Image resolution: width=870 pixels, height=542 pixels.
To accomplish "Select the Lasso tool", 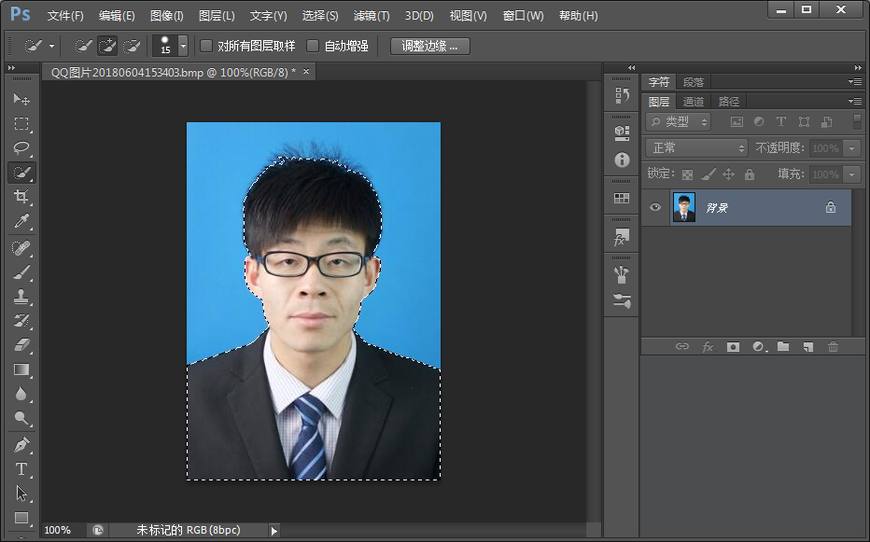I will click(22, 148).
